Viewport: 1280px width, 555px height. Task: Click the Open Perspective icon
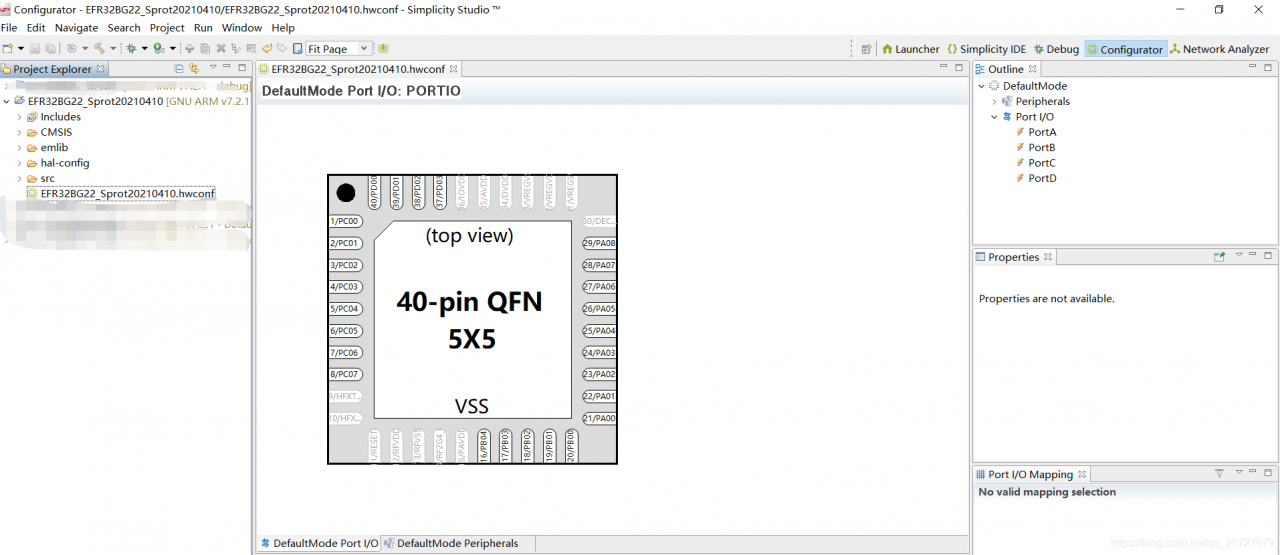pyautogui.click(x=866, y=49)
